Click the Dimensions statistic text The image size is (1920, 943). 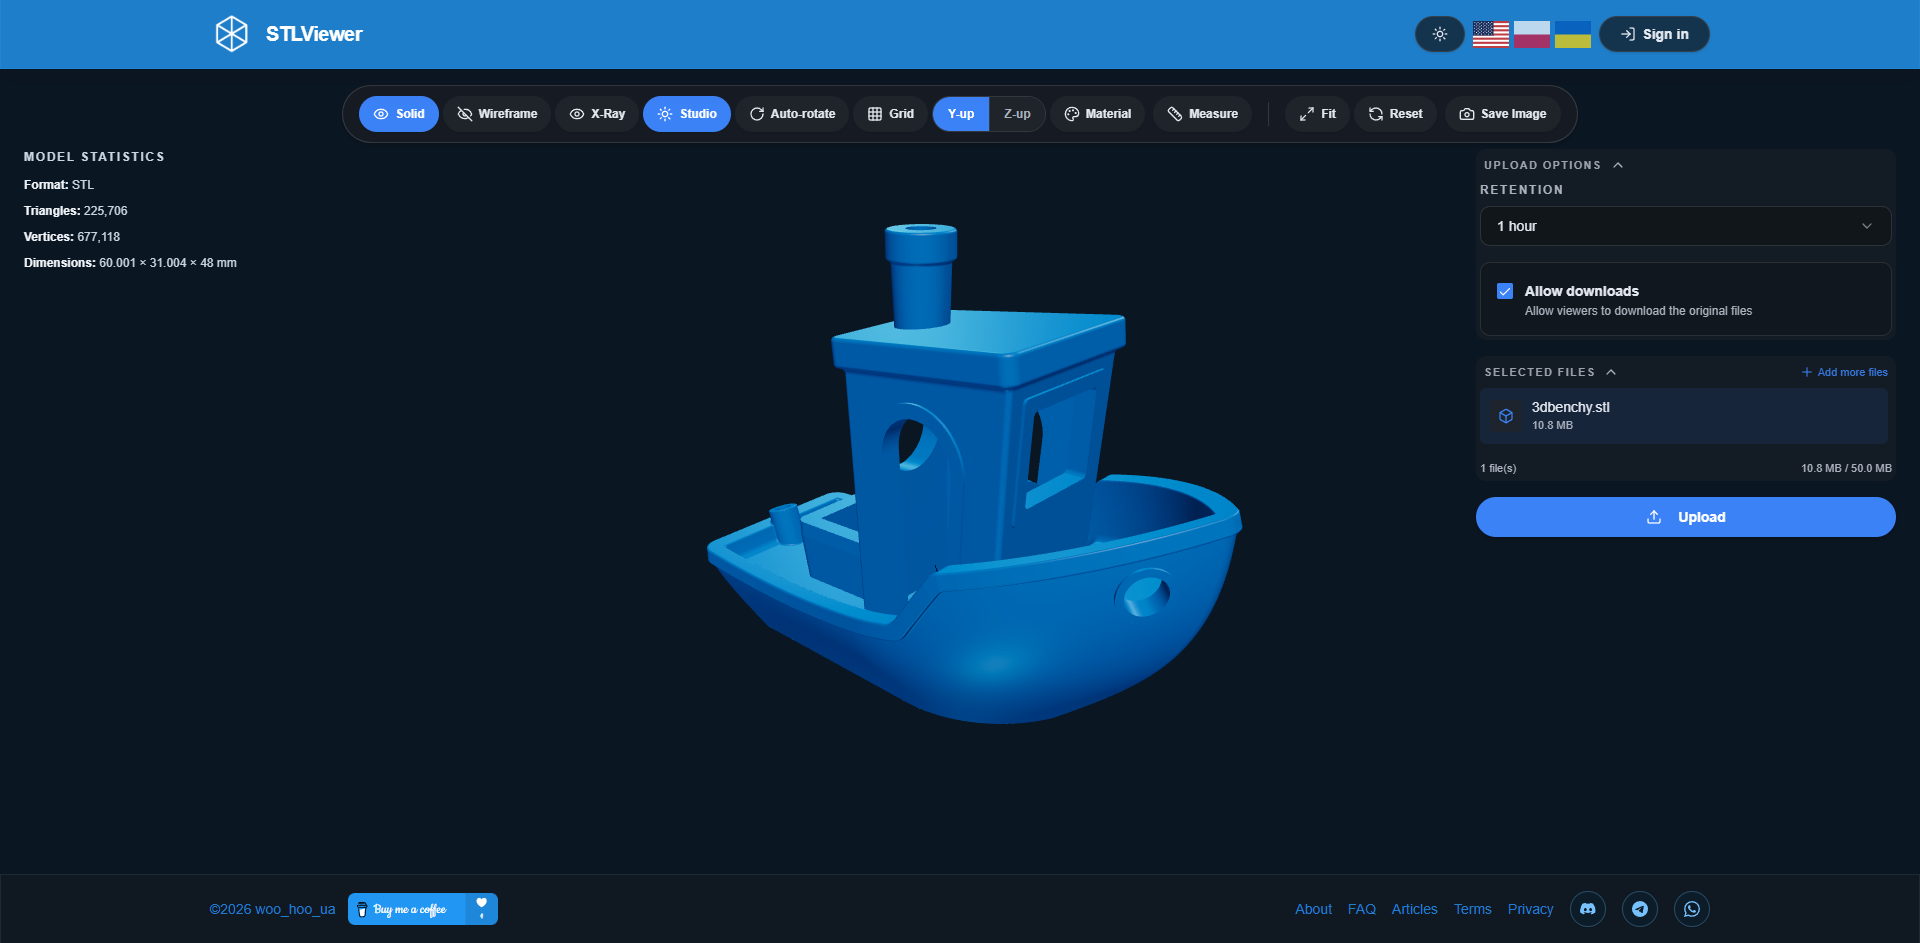pos(130,263)
